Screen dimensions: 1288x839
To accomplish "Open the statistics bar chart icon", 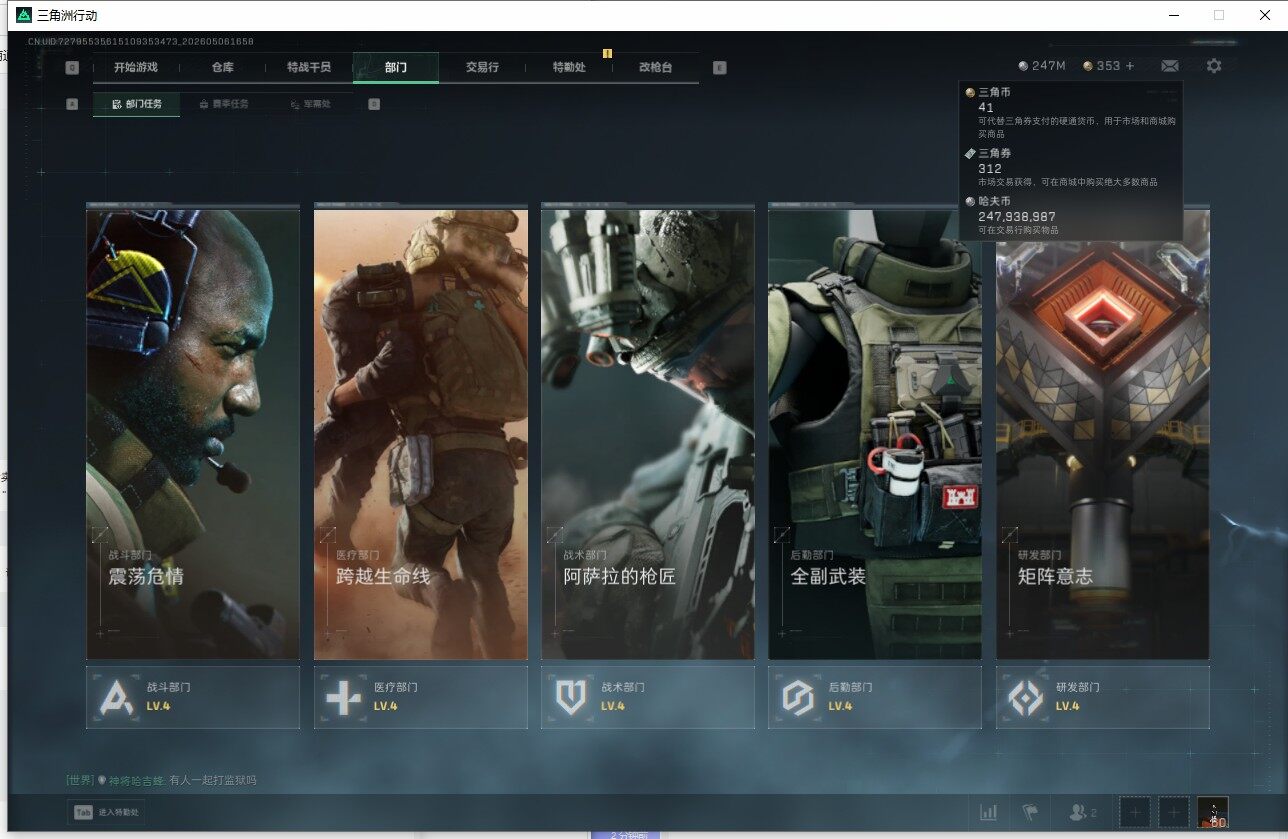I will tap(989, 813).
